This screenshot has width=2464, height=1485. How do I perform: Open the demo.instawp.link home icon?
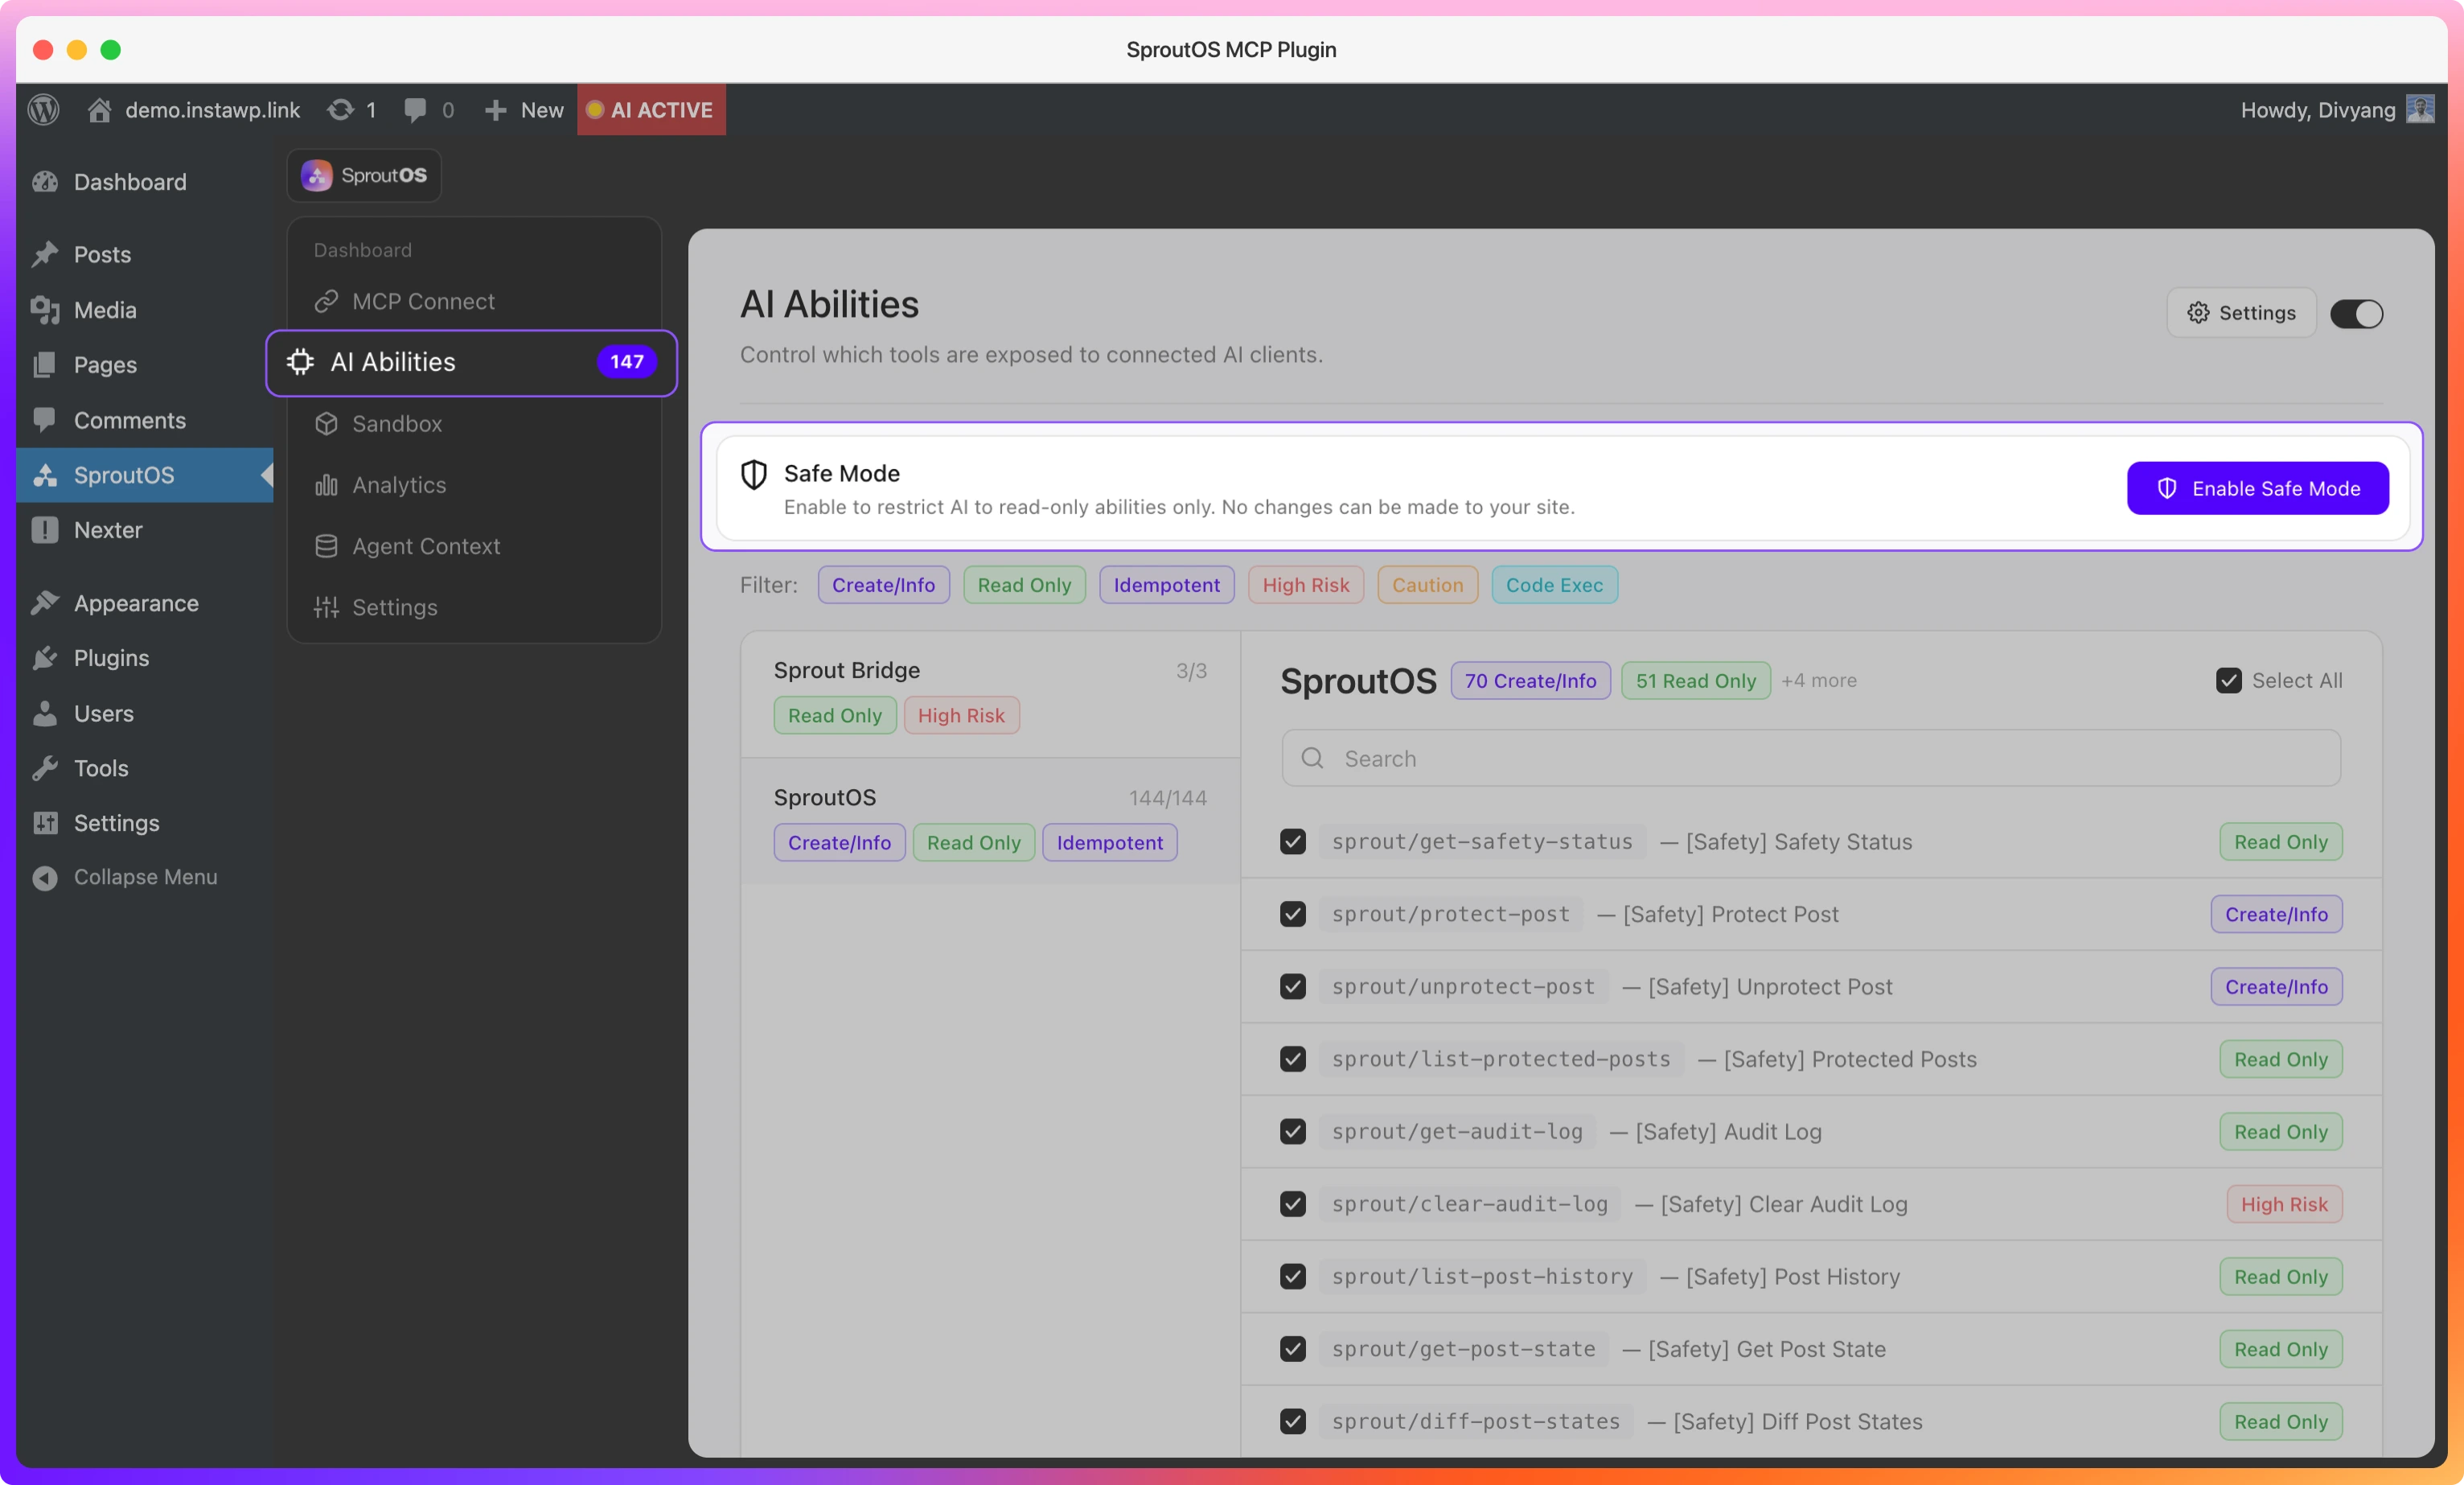[x=99, y=110]
